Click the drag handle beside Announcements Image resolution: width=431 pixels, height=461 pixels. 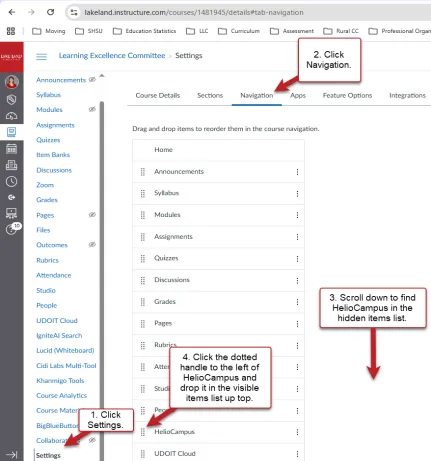[143, 172]
